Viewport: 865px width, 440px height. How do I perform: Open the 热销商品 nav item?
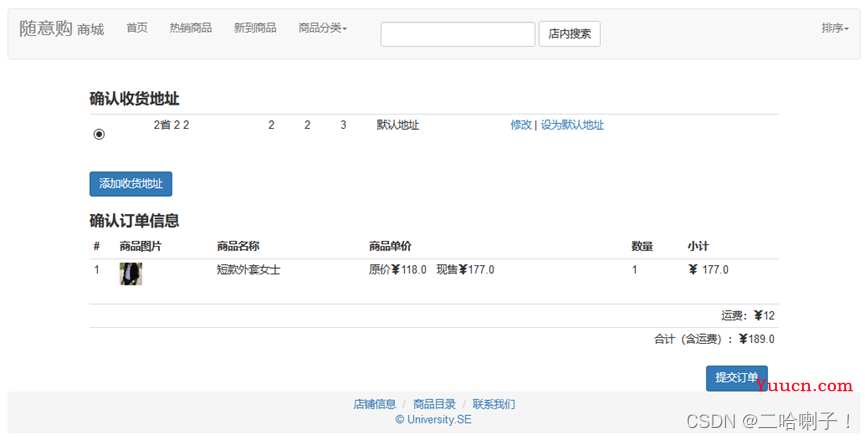pos(190,28)
